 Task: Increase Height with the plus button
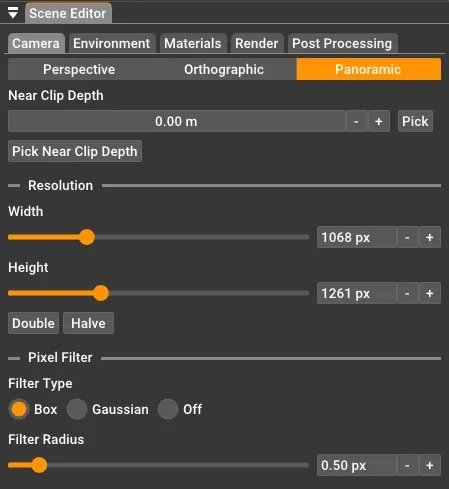(430, 293)
